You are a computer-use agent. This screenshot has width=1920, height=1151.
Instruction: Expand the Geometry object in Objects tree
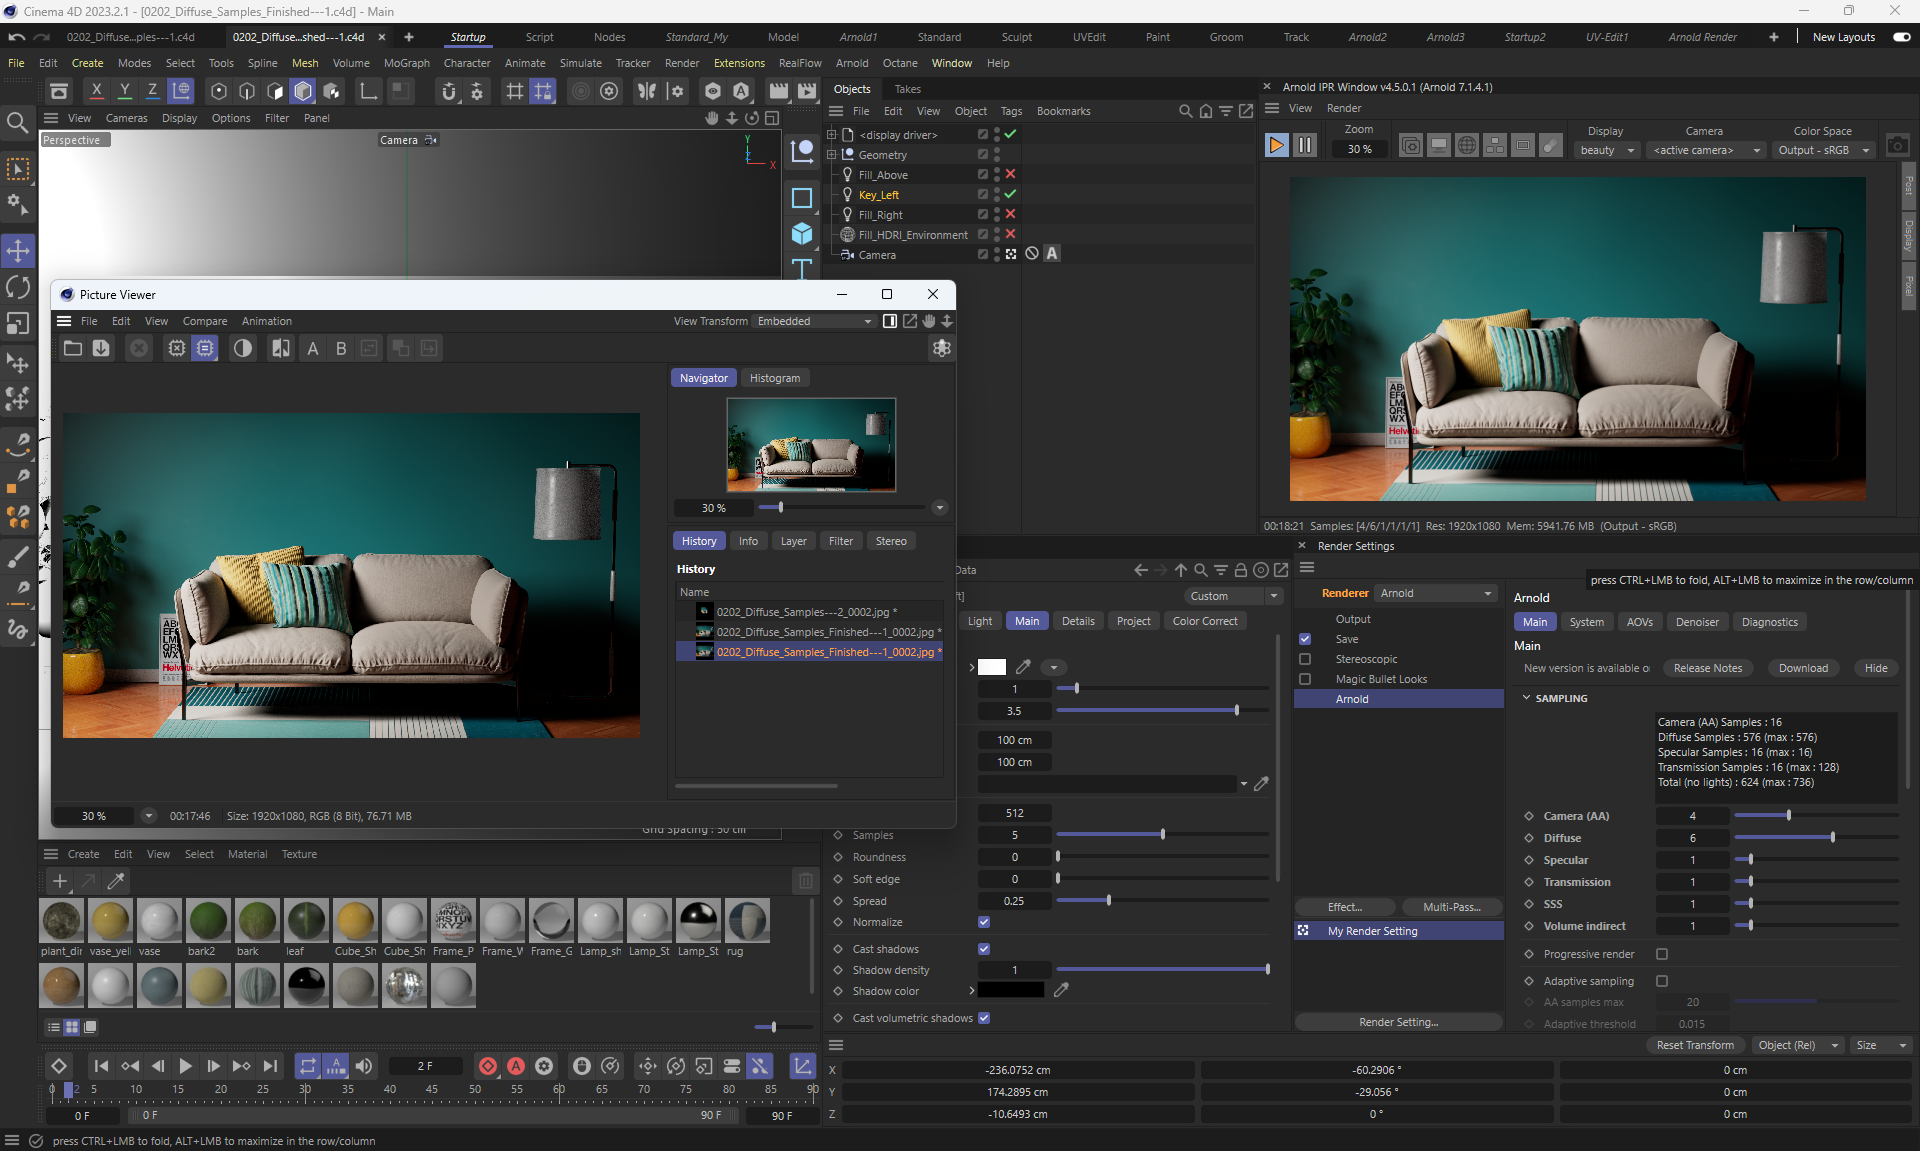(x=831, y=155)
